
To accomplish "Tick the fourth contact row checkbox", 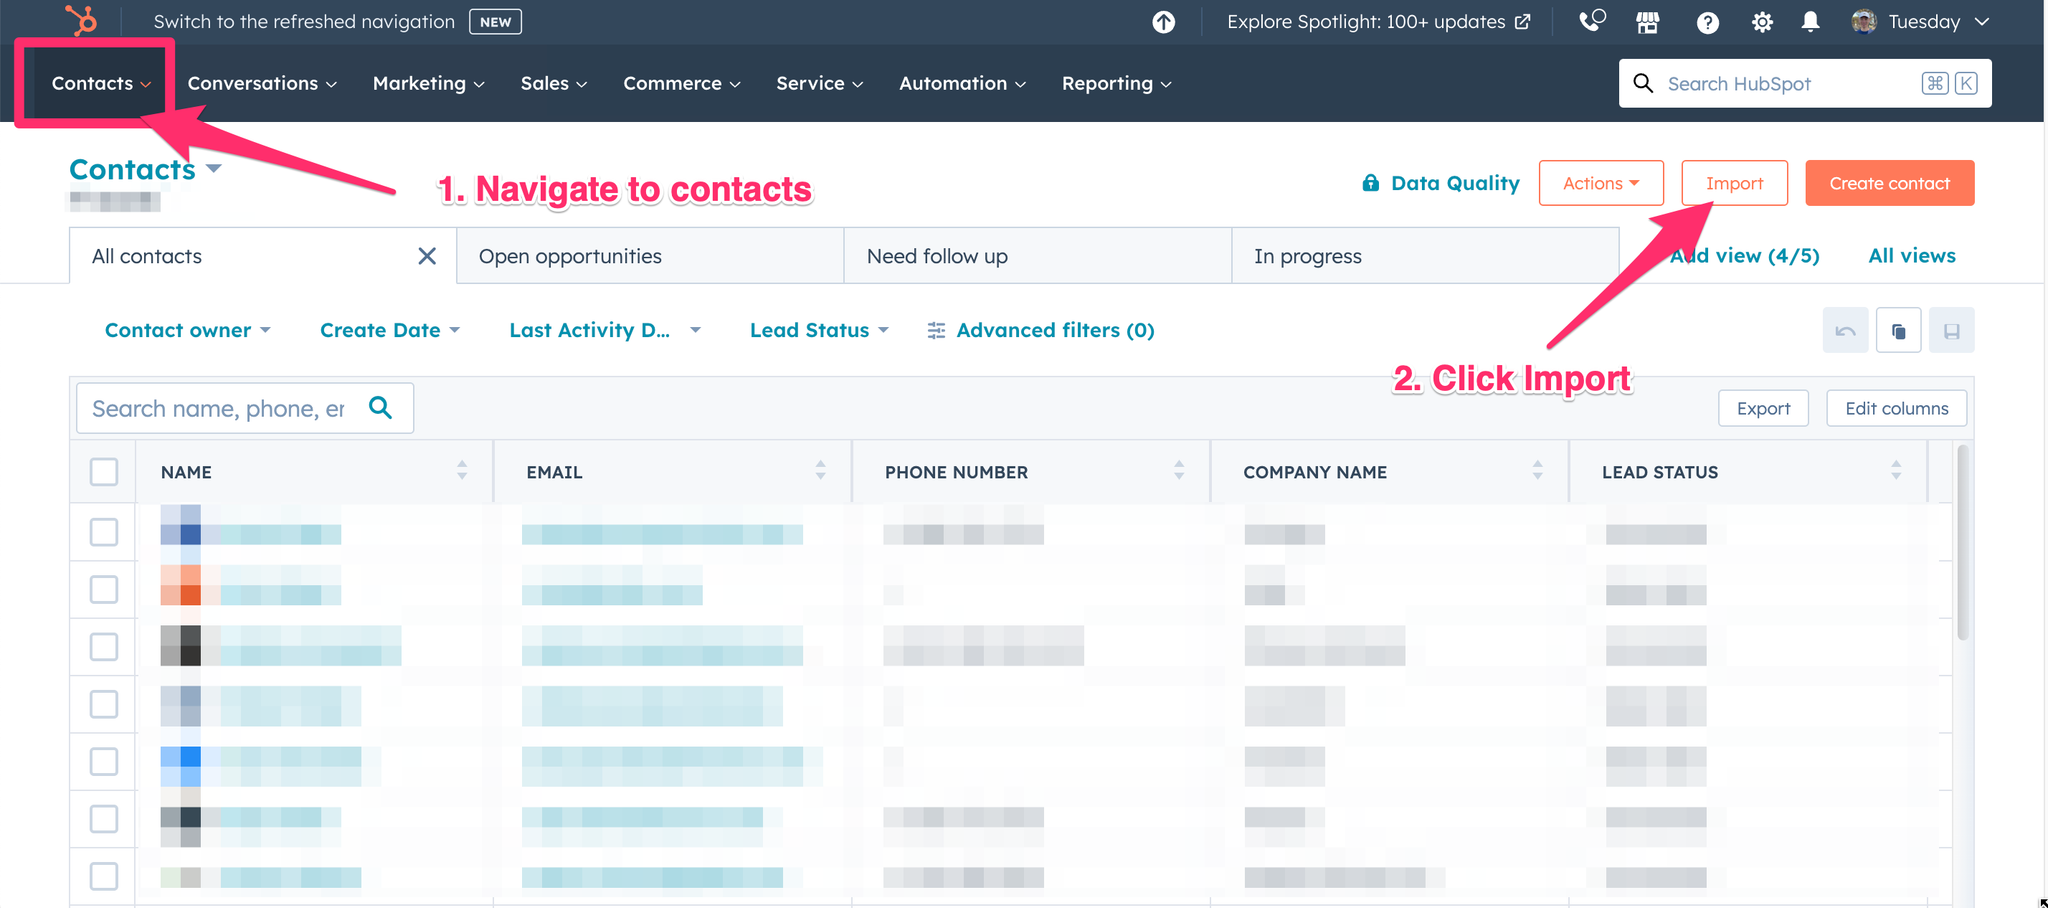I will pyautogui.click(x=104, y=704).
